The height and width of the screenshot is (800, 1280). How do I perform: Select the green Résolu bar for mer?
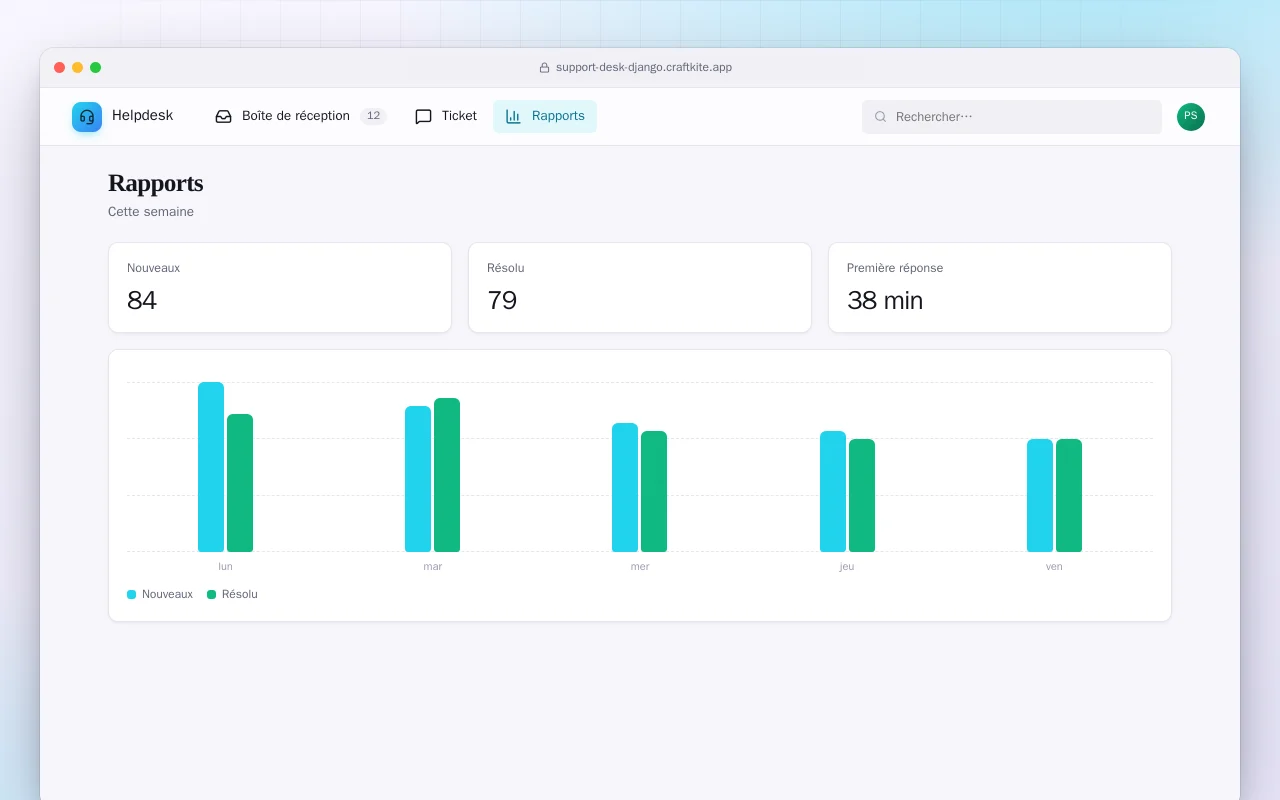click(x=654, y=491)
